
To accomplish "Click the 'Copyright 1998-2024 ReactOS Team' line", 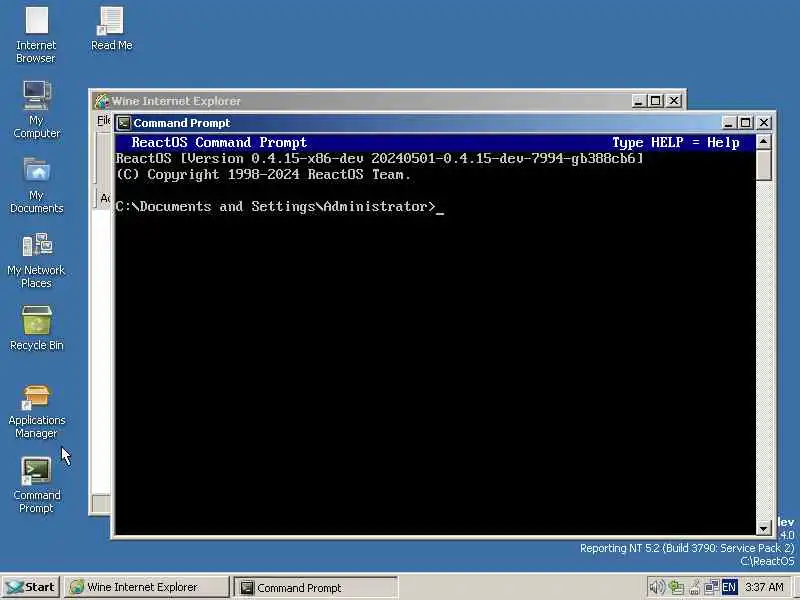I will (263, 175).
